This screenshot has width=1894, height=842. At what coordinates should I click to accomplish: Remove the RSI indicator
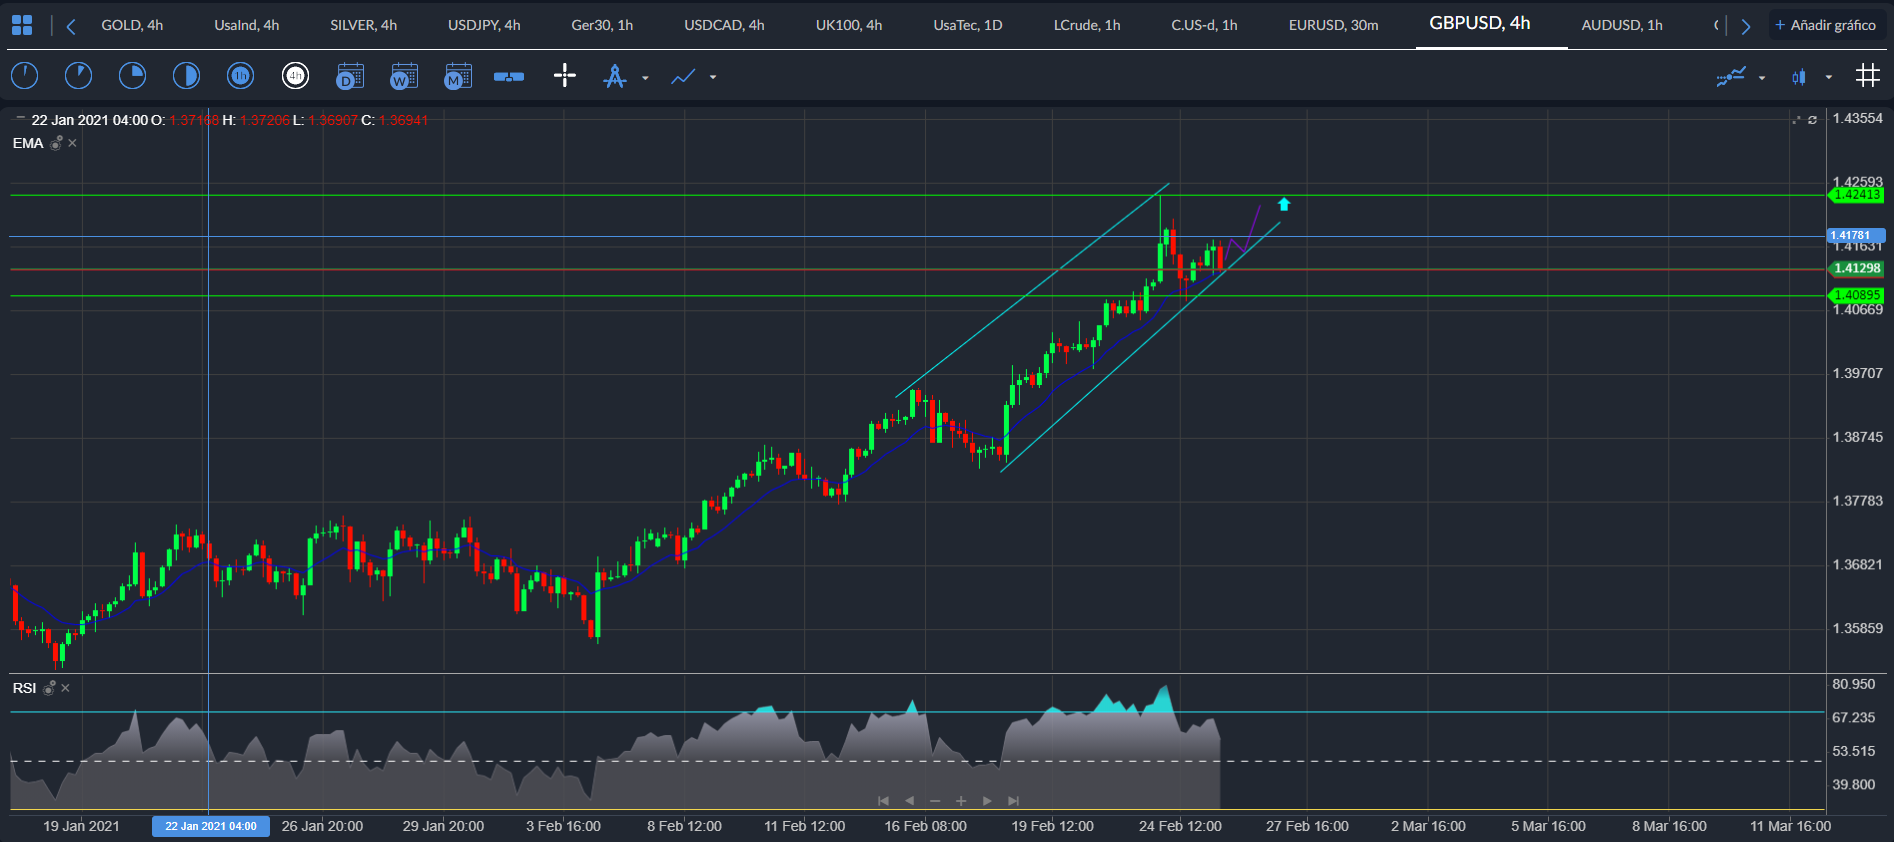tap(66, 688)
